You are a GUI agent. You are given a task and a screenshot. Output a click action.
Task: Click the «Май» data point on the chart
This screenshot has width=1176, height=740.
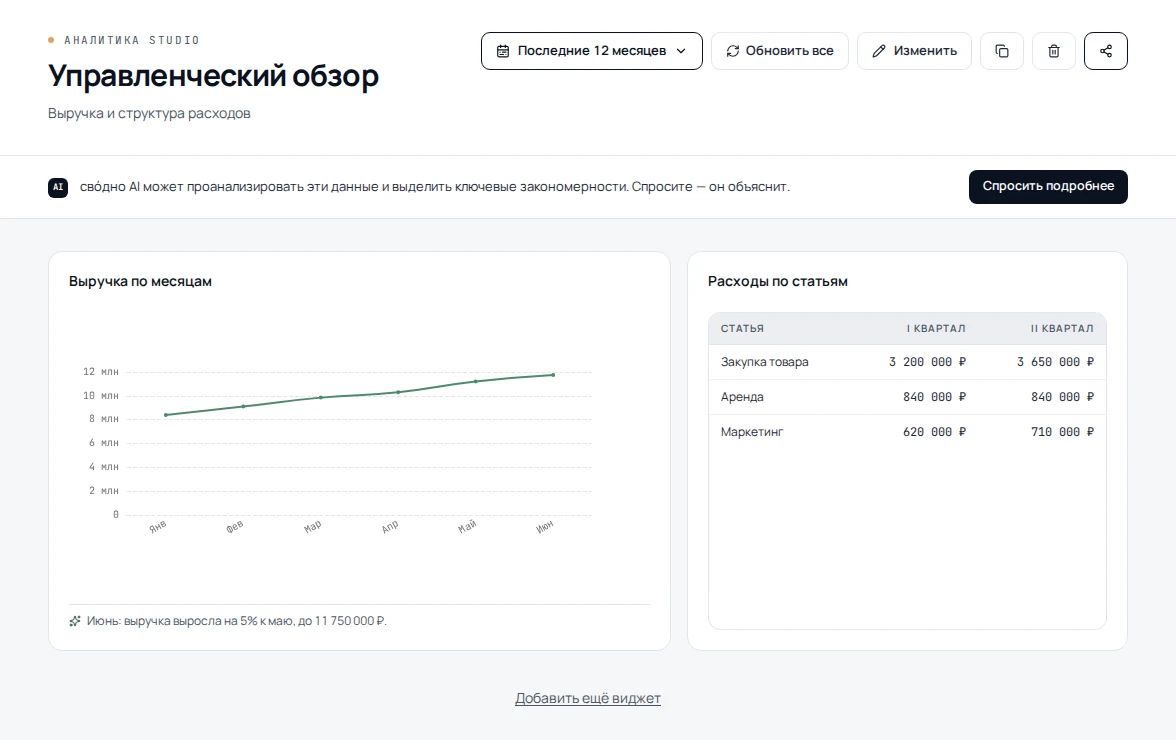476,382
